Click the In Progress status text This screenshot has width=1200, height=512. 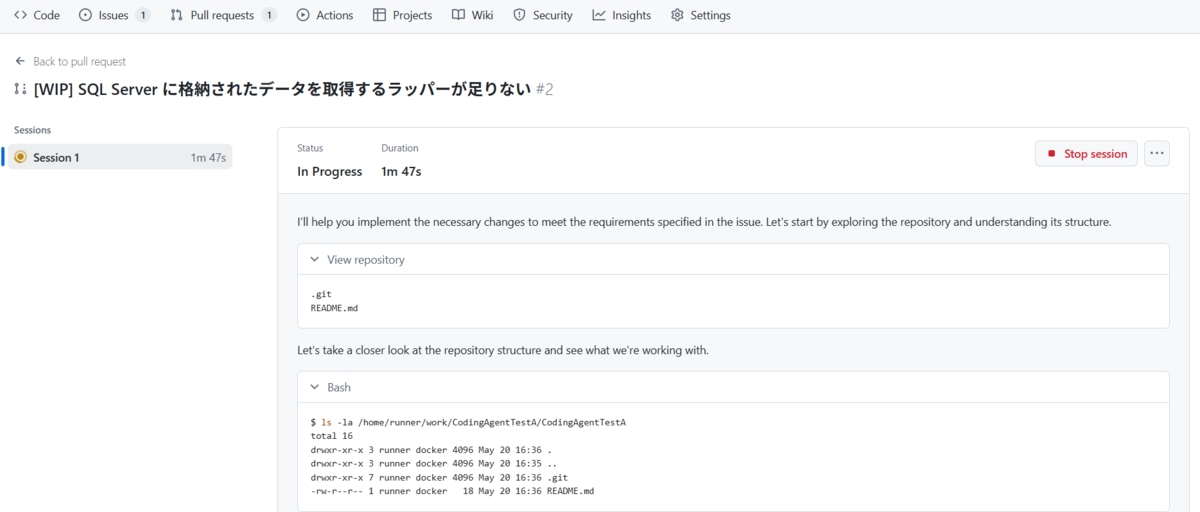point(330,171)
